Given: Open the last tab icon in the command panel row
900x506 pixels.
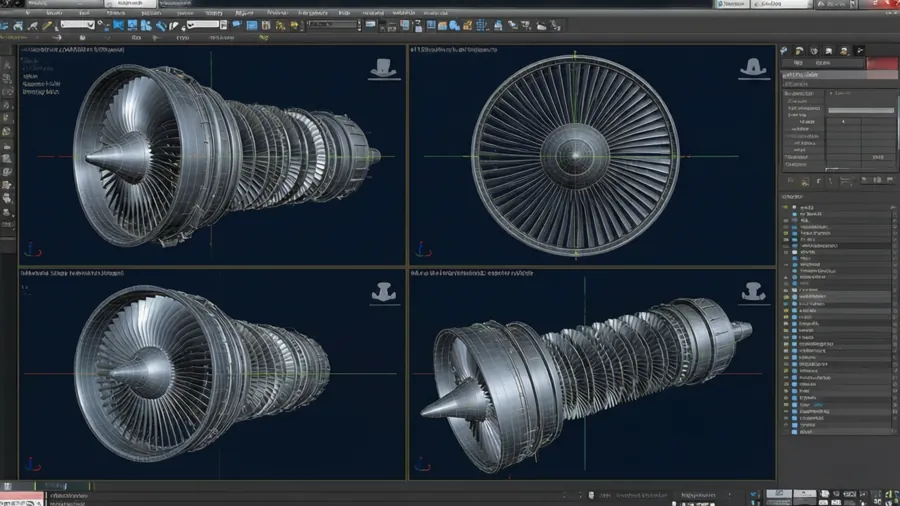Looking at the screenshot, I should pyautogui.click(x=859, y=50).
